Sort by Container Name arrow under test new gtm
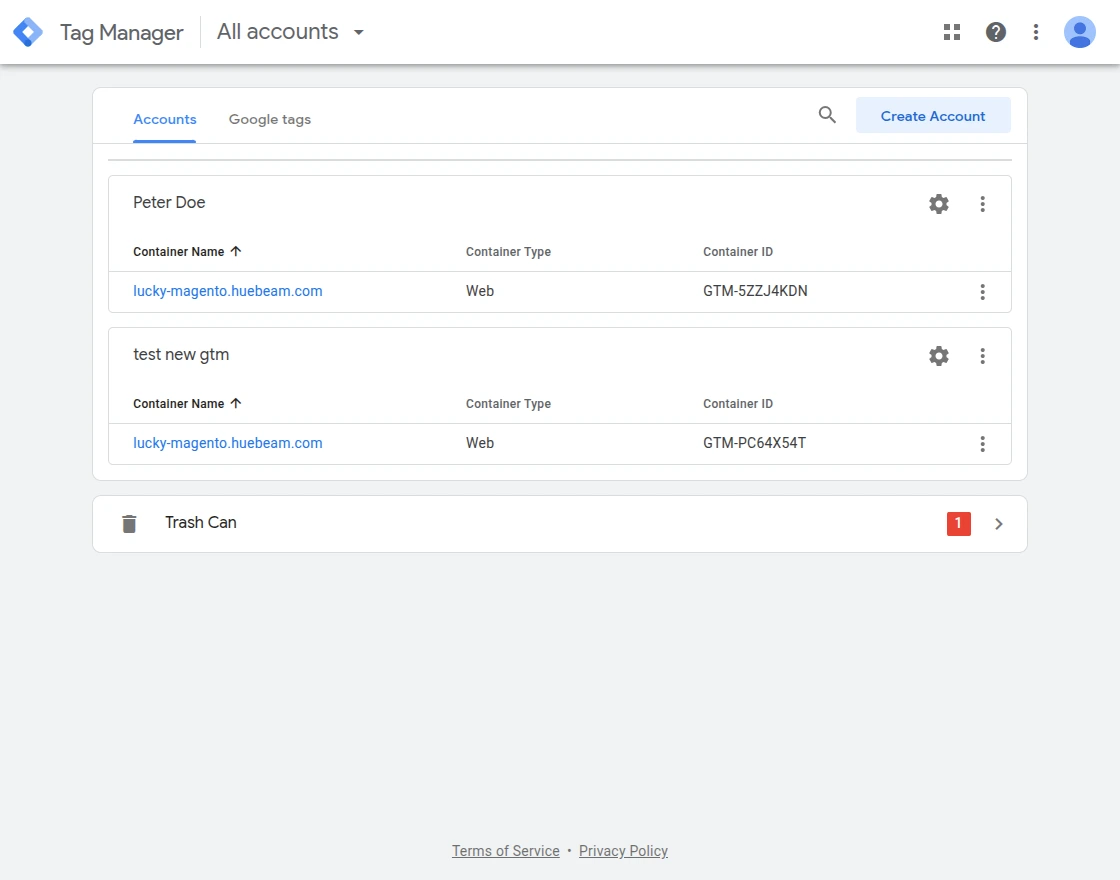Screen dimensions: 1120x880 236,403
